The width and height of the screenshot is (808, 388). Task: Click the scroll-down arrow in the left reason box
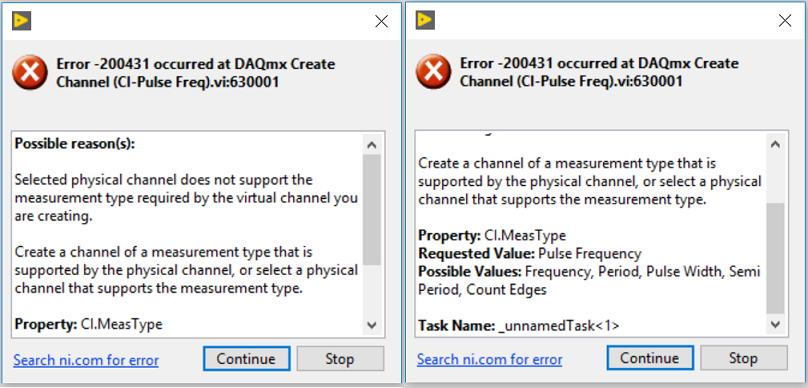point(372,325)
